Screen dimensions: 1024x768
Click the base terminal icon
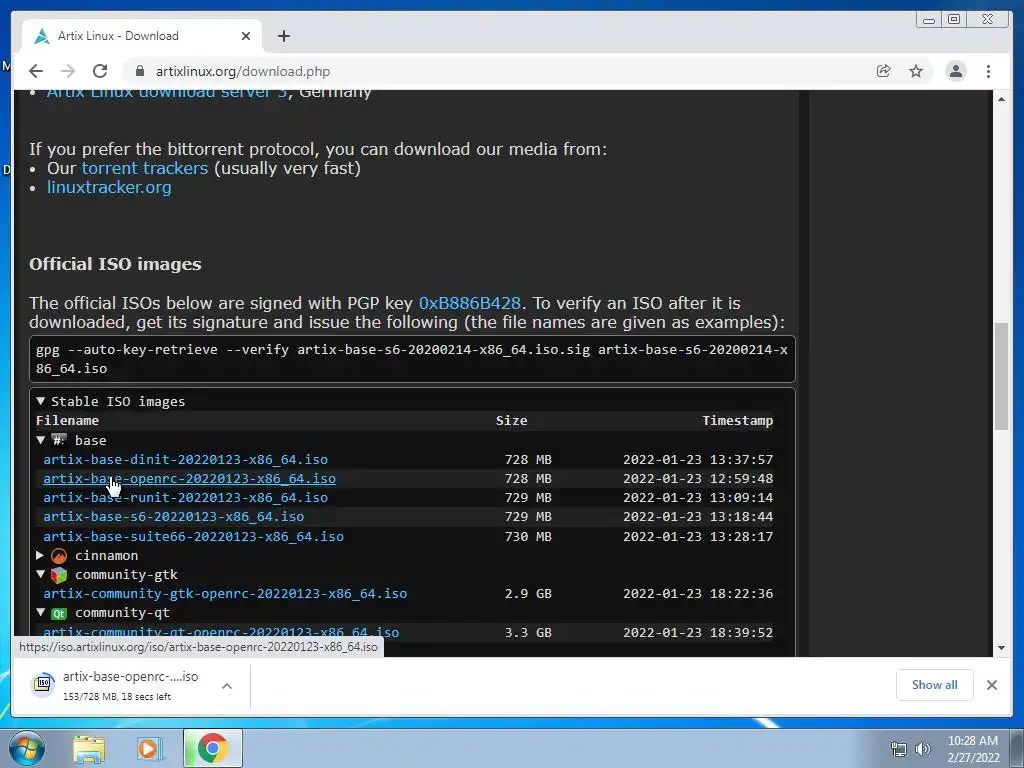pos(59,440)
